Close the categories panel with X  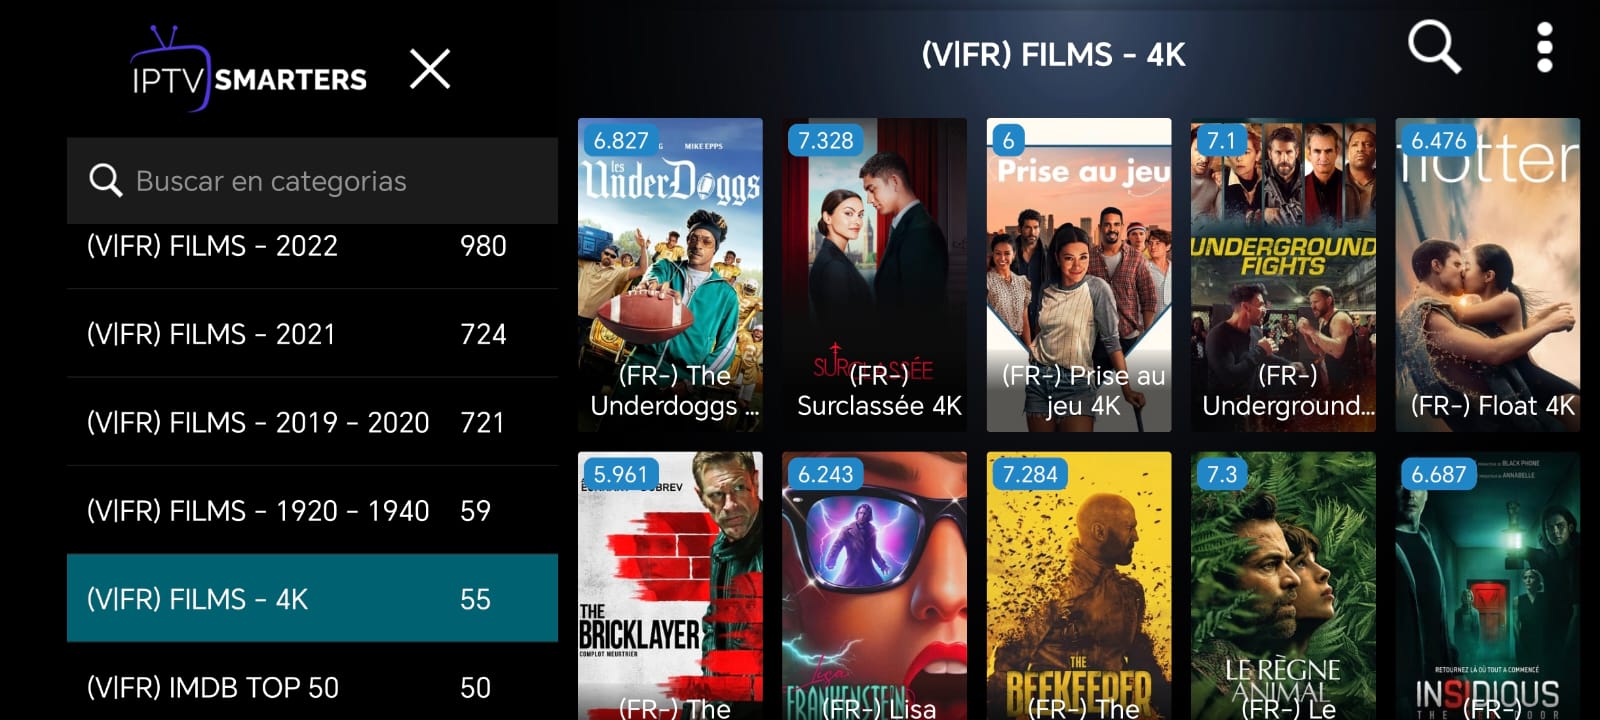430,69
